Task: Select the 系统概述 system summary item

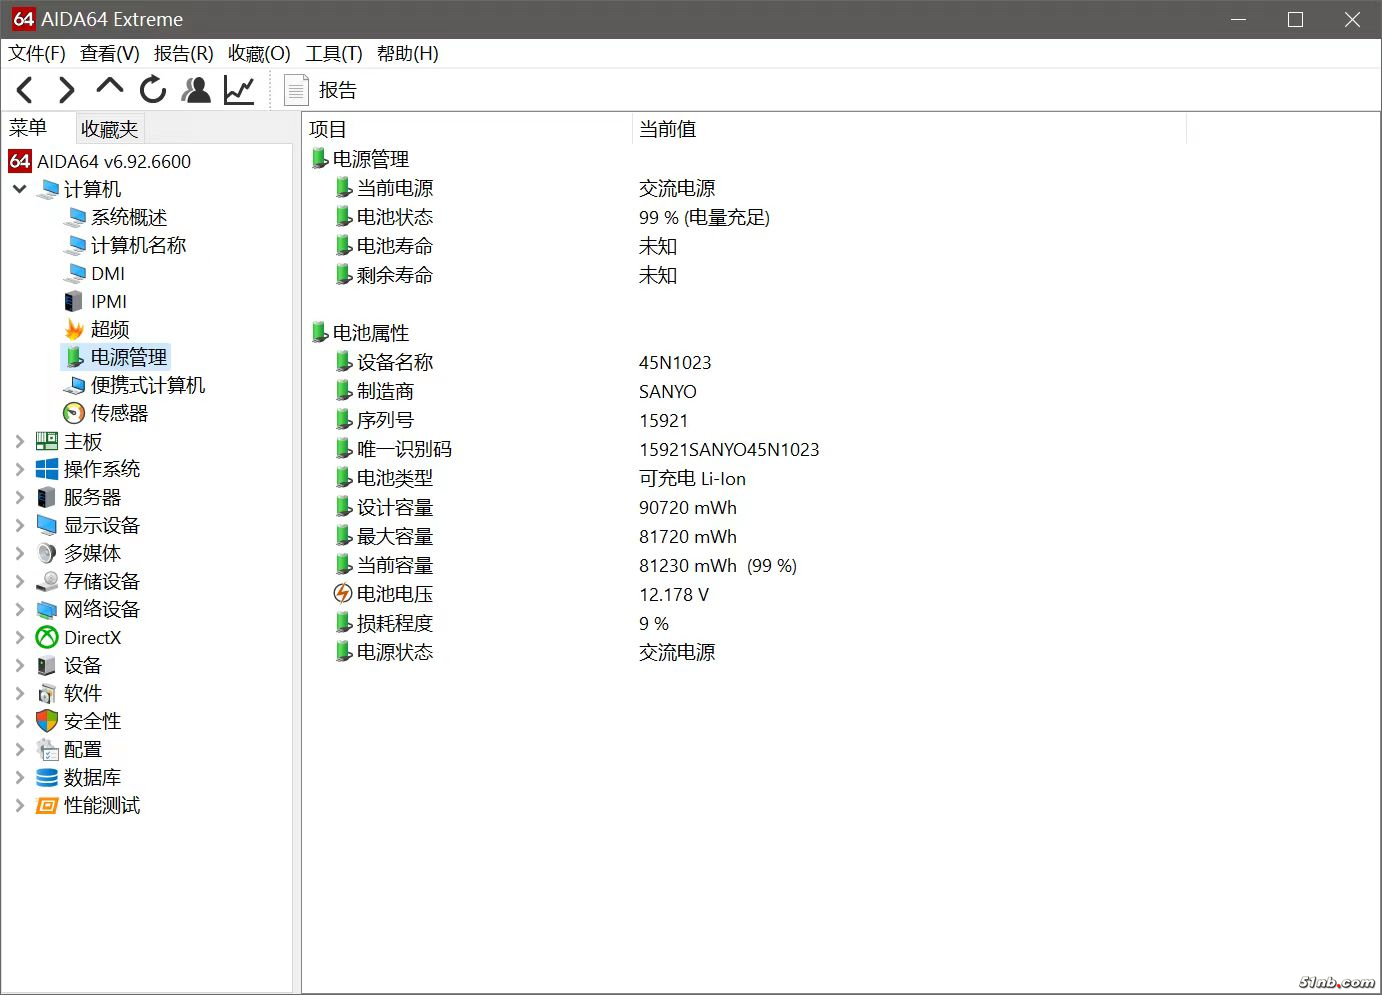Action: [128, 217]
